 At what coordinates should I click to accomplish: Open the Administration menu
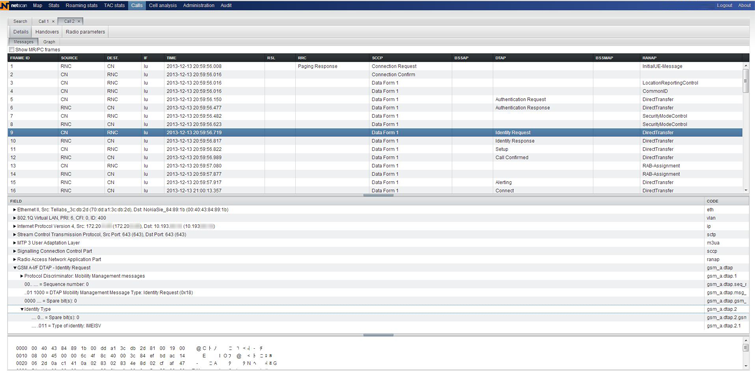199,5
